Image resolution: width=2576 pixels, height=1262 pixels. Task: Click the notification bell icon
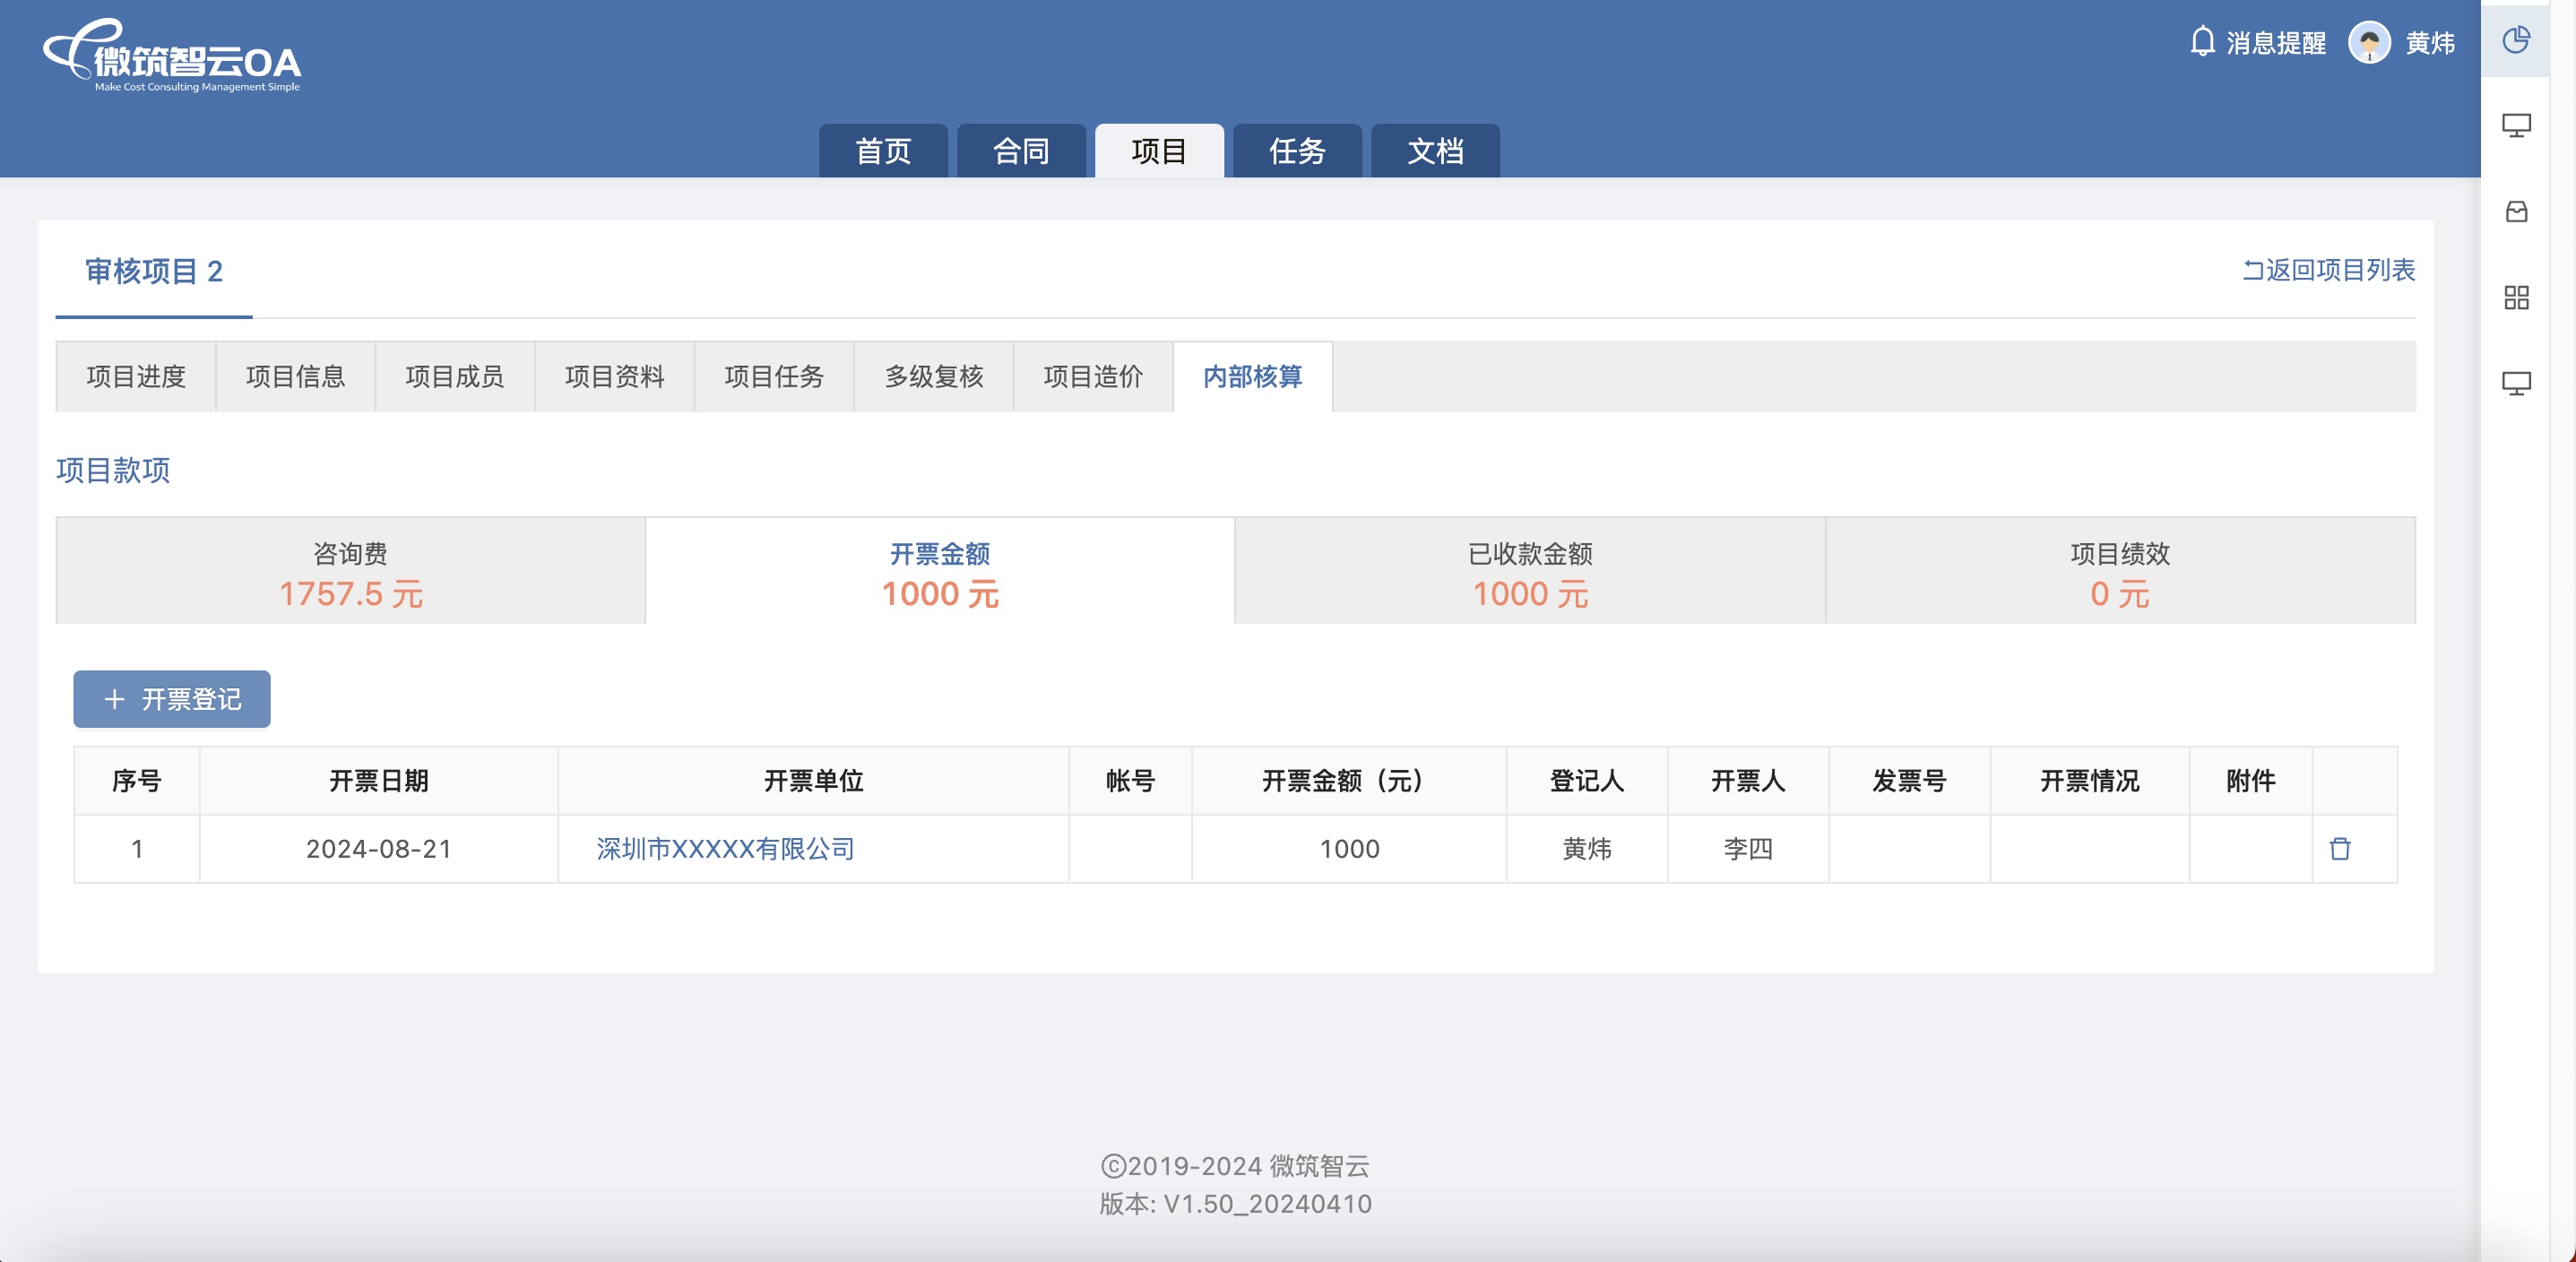pyautogui.click(x=2201, y=42)
